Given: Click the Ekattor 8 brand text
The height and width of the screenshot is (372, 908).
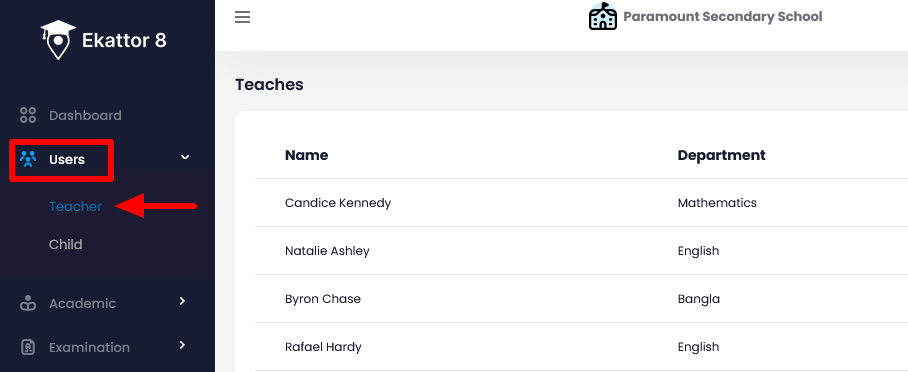Looking at the screenshot, I should 124,41.
